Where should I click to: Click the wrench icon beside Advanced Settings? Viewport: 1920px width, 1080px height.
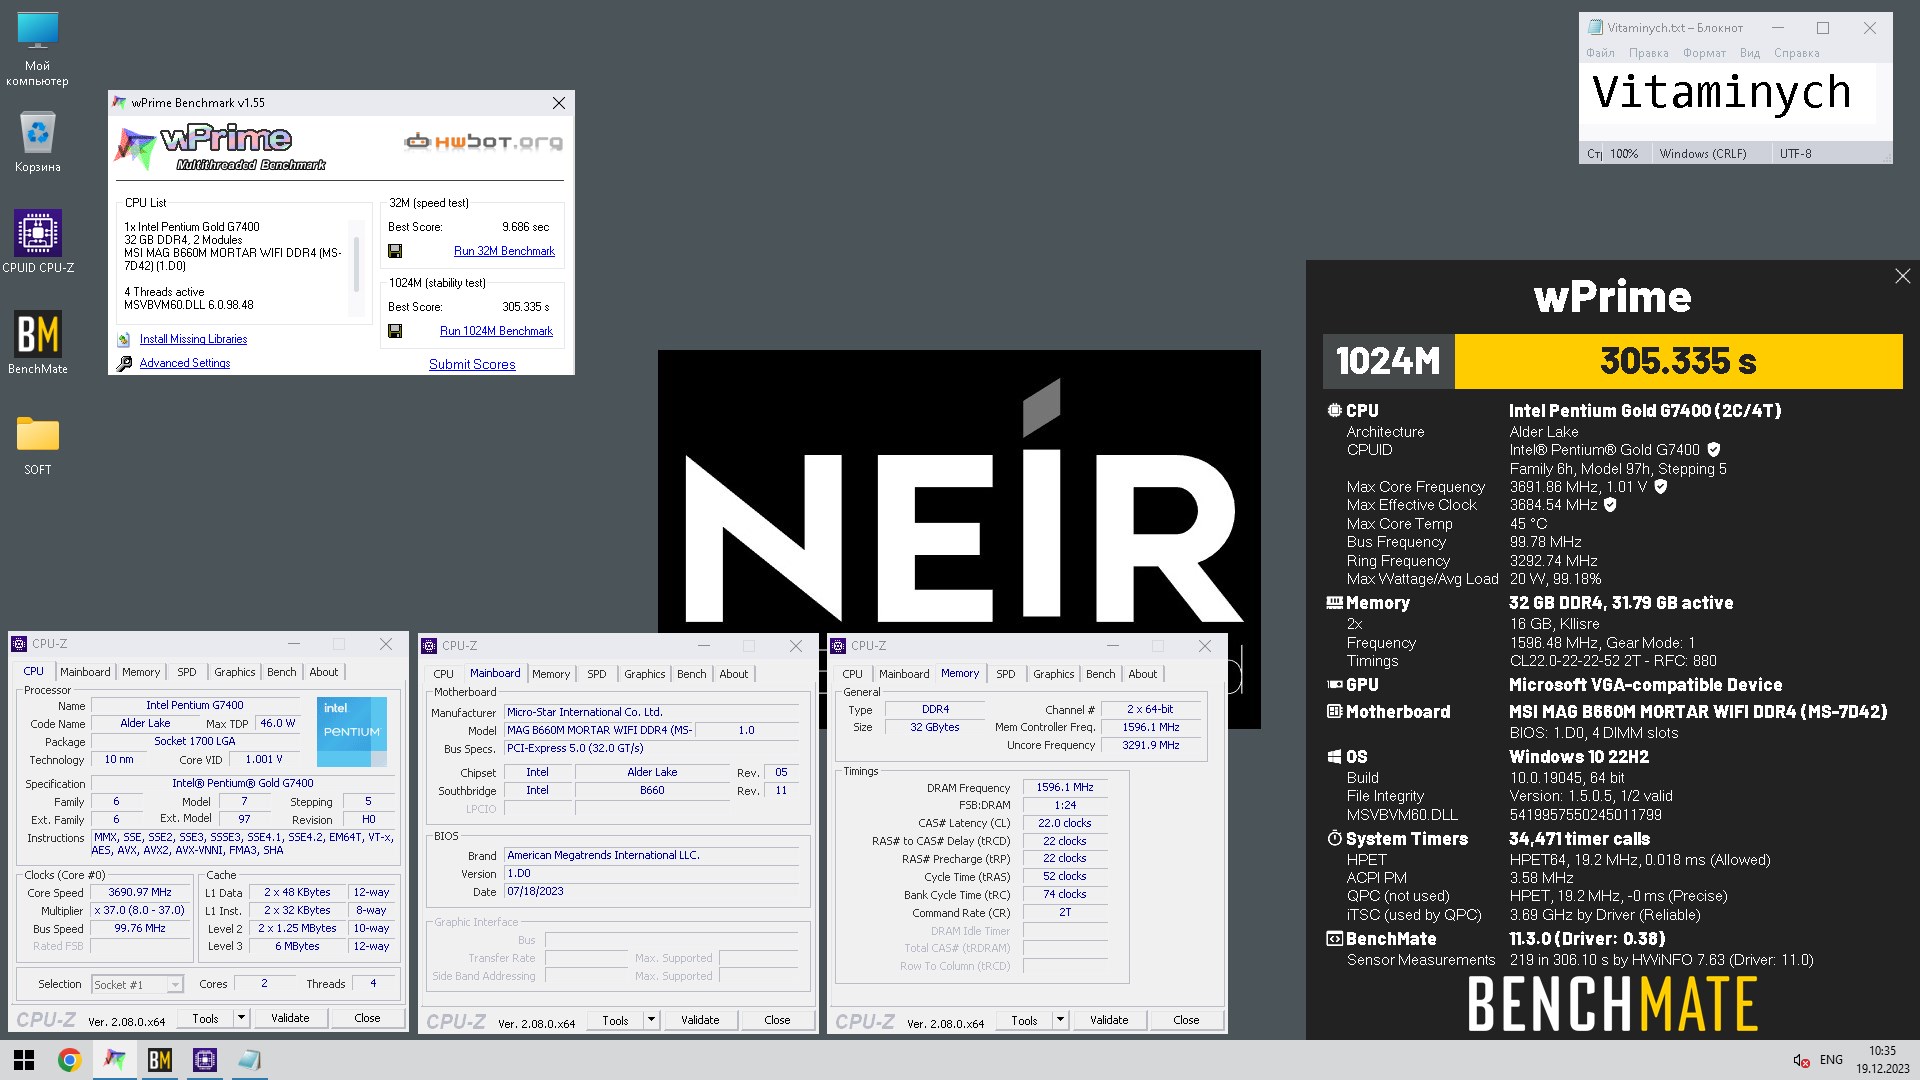124,364
